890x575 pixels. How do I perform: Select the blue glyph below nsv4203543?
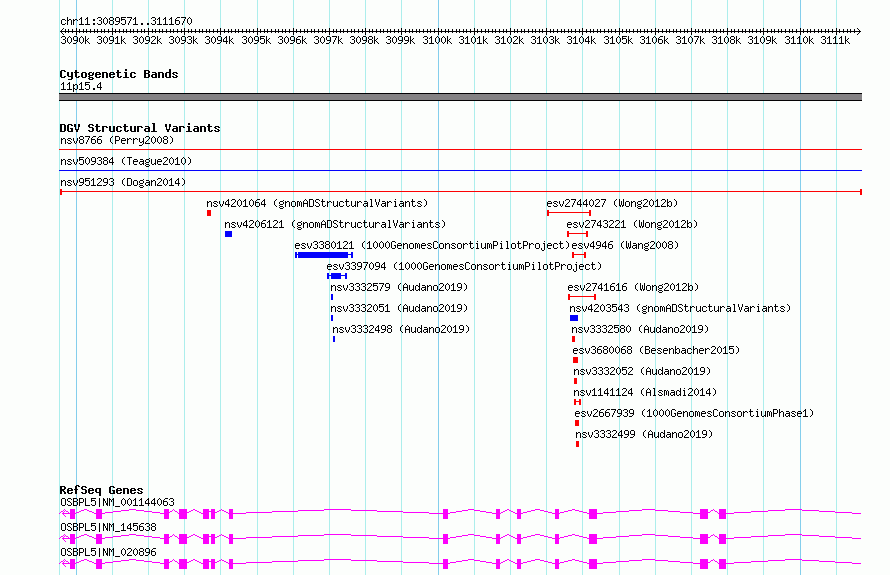point(574,318)
